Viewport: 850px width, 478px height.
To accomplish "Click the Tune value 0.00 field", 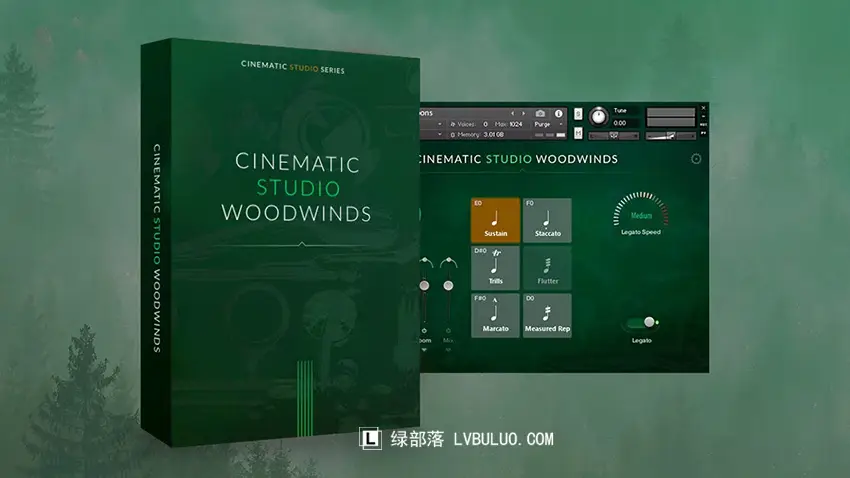I will coord(626,123).
